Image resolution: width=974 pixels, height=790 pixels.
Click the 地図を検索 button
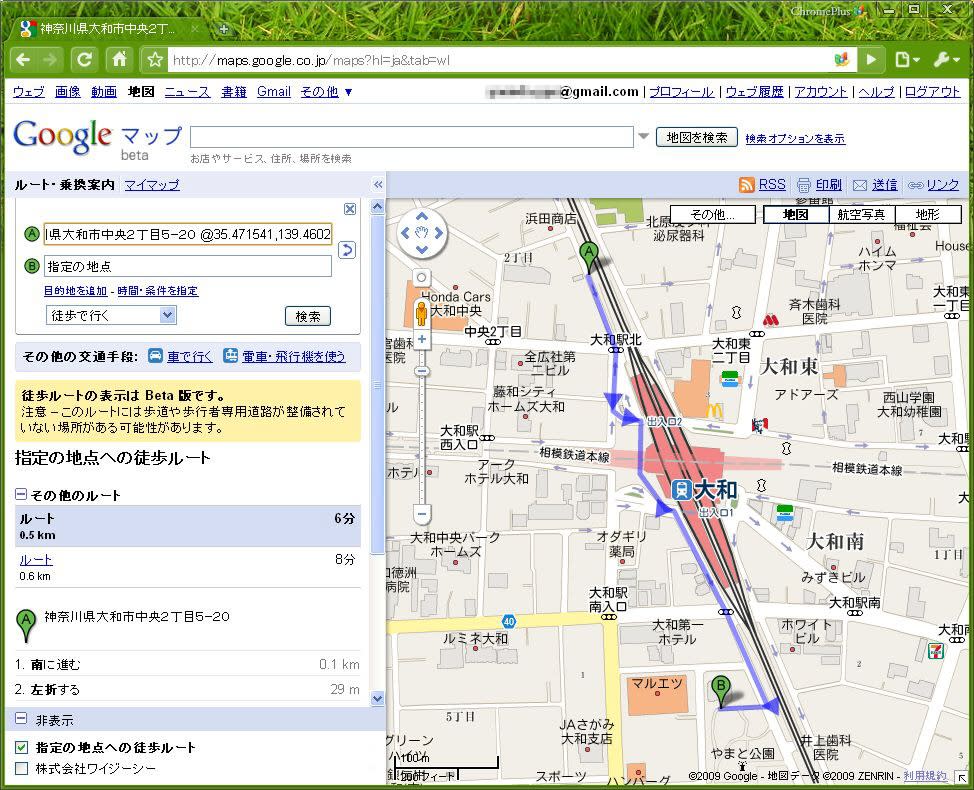pyautogui.click(x=696, y=138)
